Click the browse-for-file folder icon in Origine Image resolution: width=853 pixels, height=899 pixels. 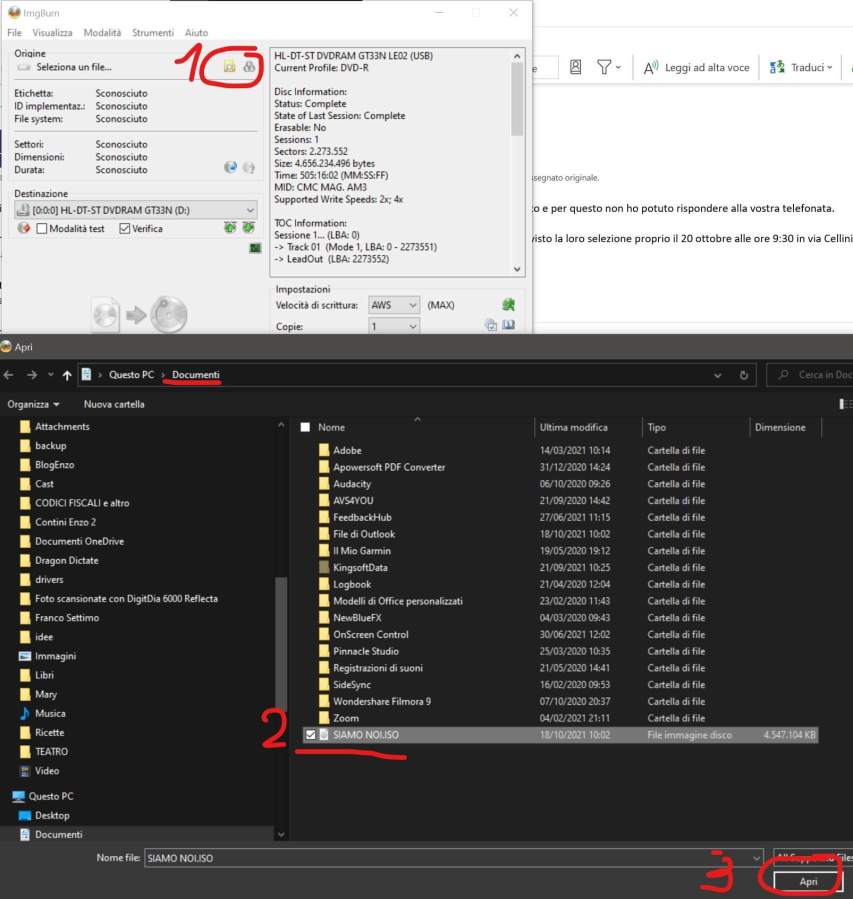[x=229, y=67]
